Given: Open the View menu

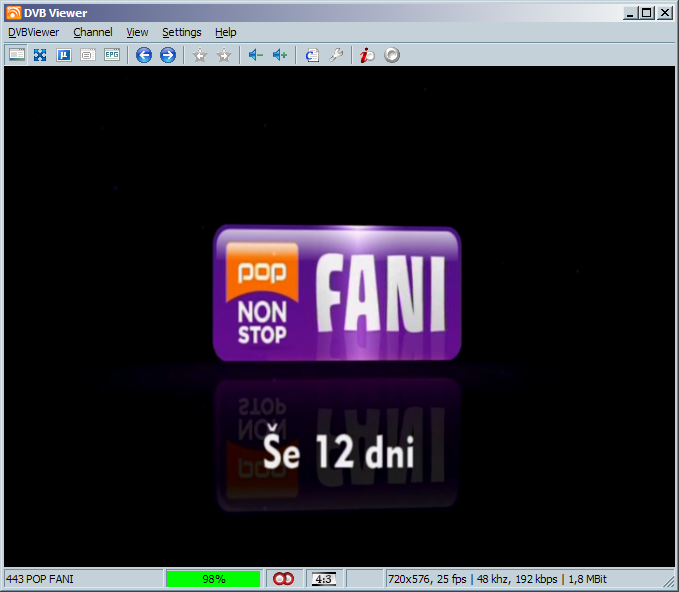Looking at the screenshot, I should pos(137,32).
